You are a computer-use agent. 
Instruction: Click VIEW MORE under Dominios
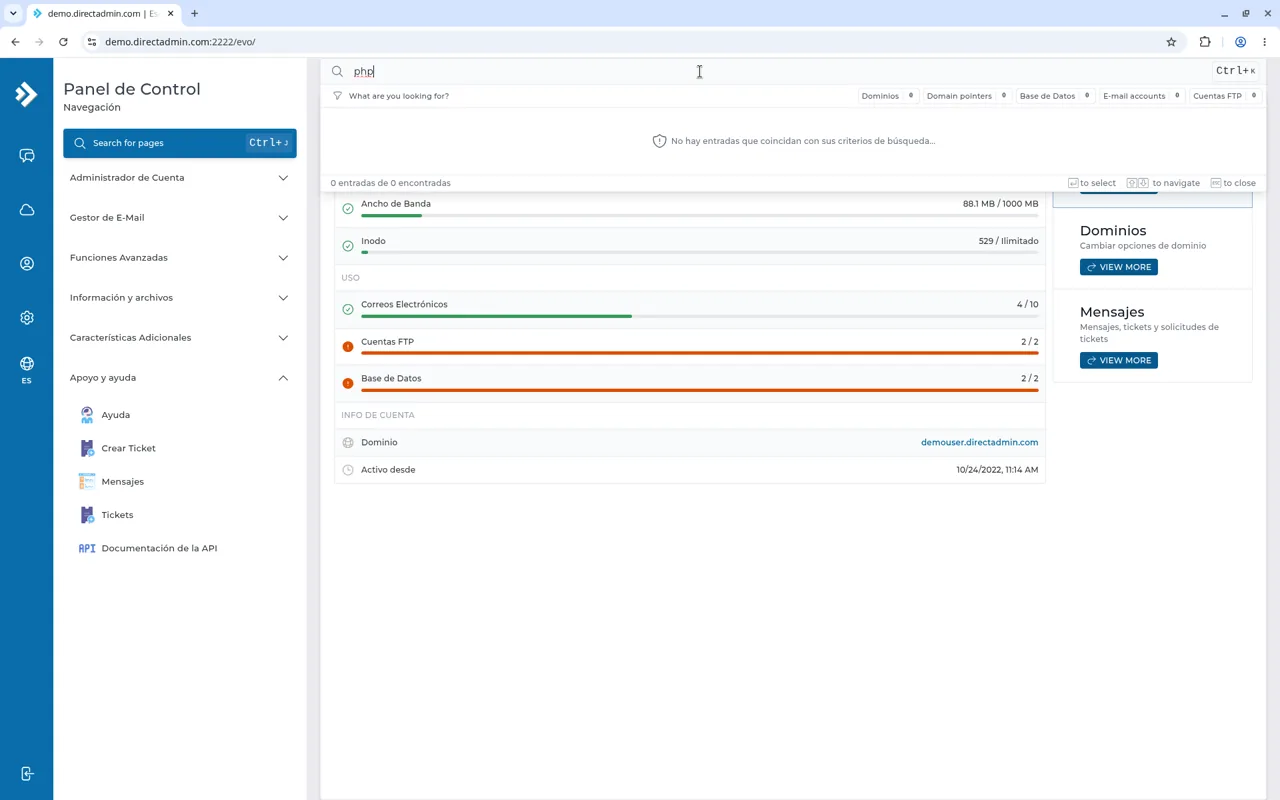[1119, 267]
